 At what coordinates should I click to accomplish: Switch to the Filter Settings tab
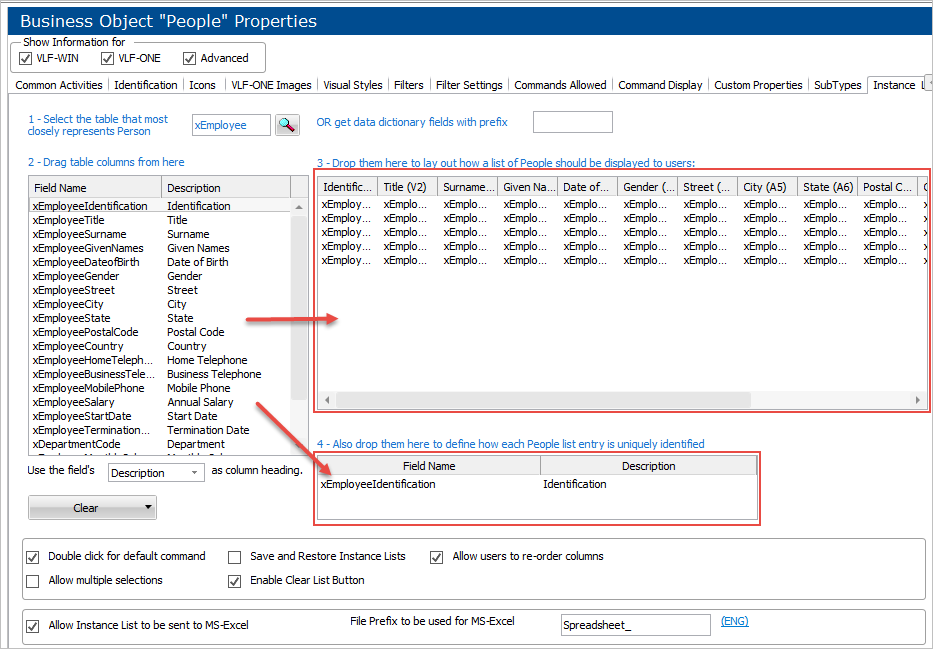click(x=469, y=85)
